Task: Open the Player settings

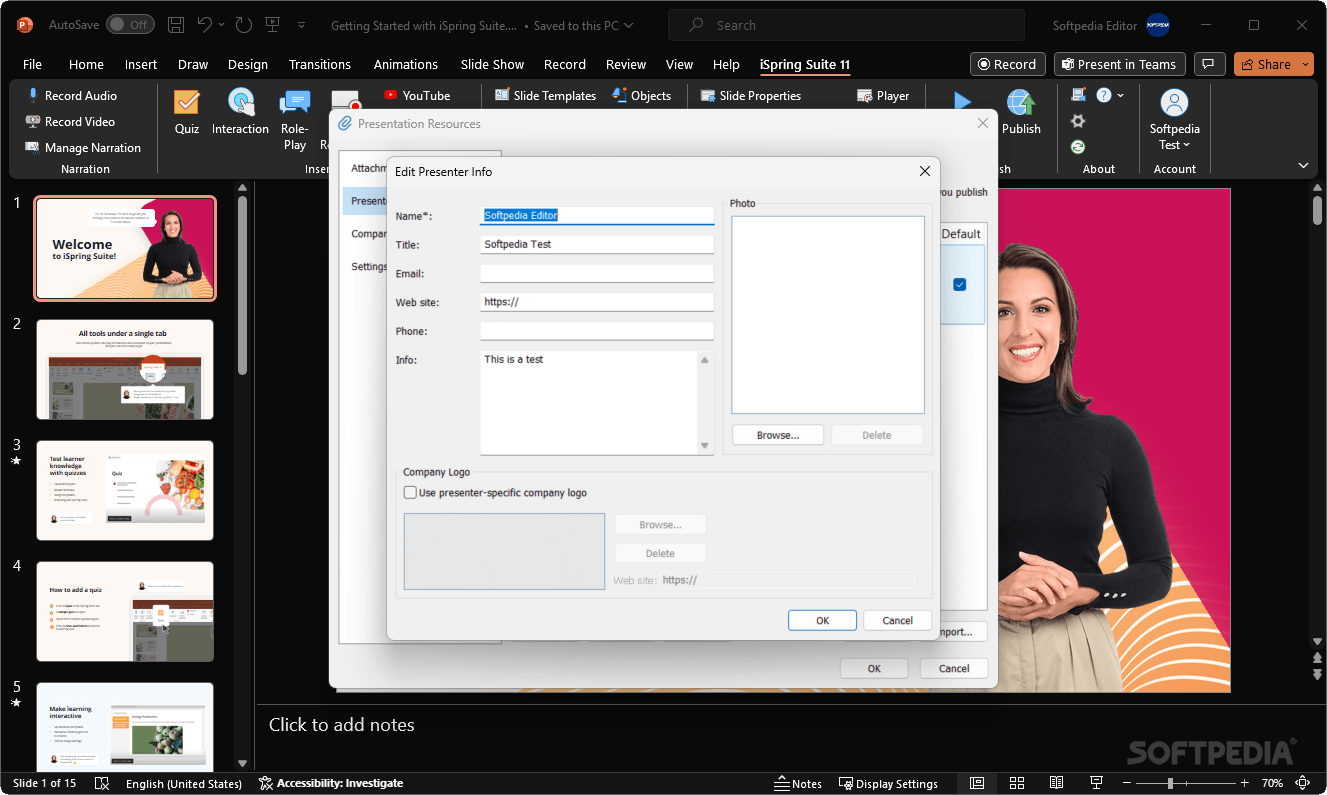Action: tap(883, 96)
